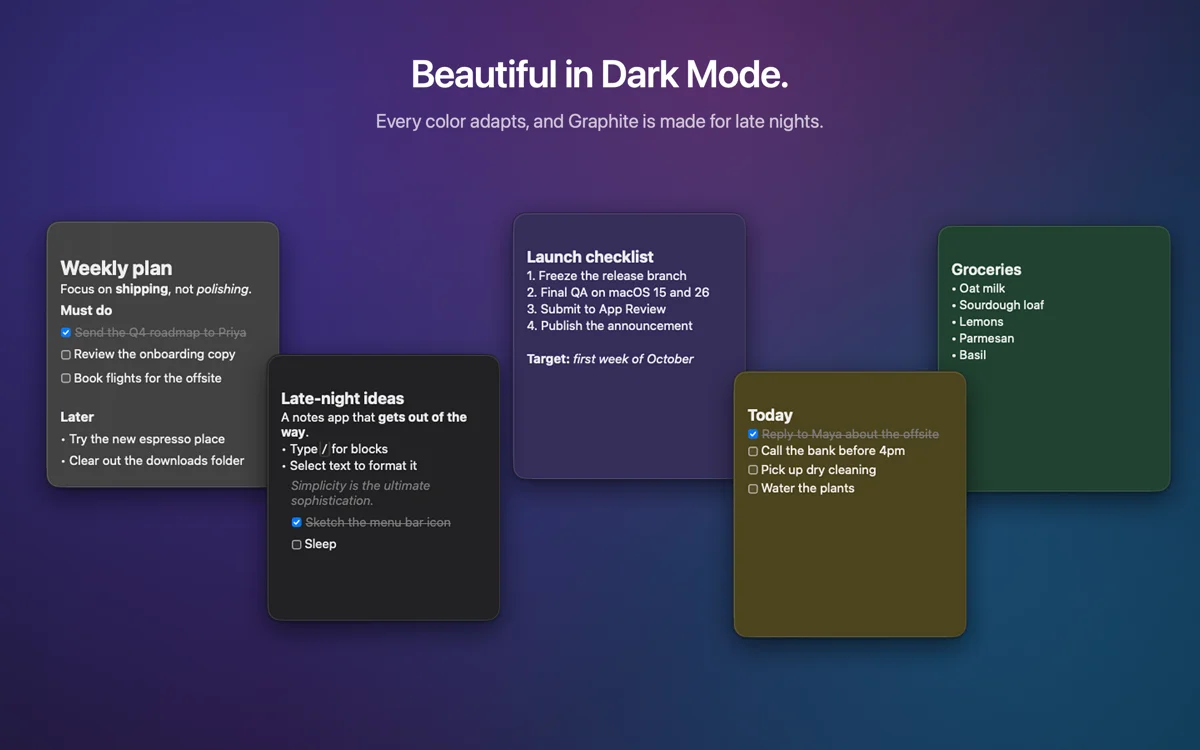Screen dimensions: 1200x750
Task: Click the 'Target: first week of October' line
Action: [x=610, y=359]
